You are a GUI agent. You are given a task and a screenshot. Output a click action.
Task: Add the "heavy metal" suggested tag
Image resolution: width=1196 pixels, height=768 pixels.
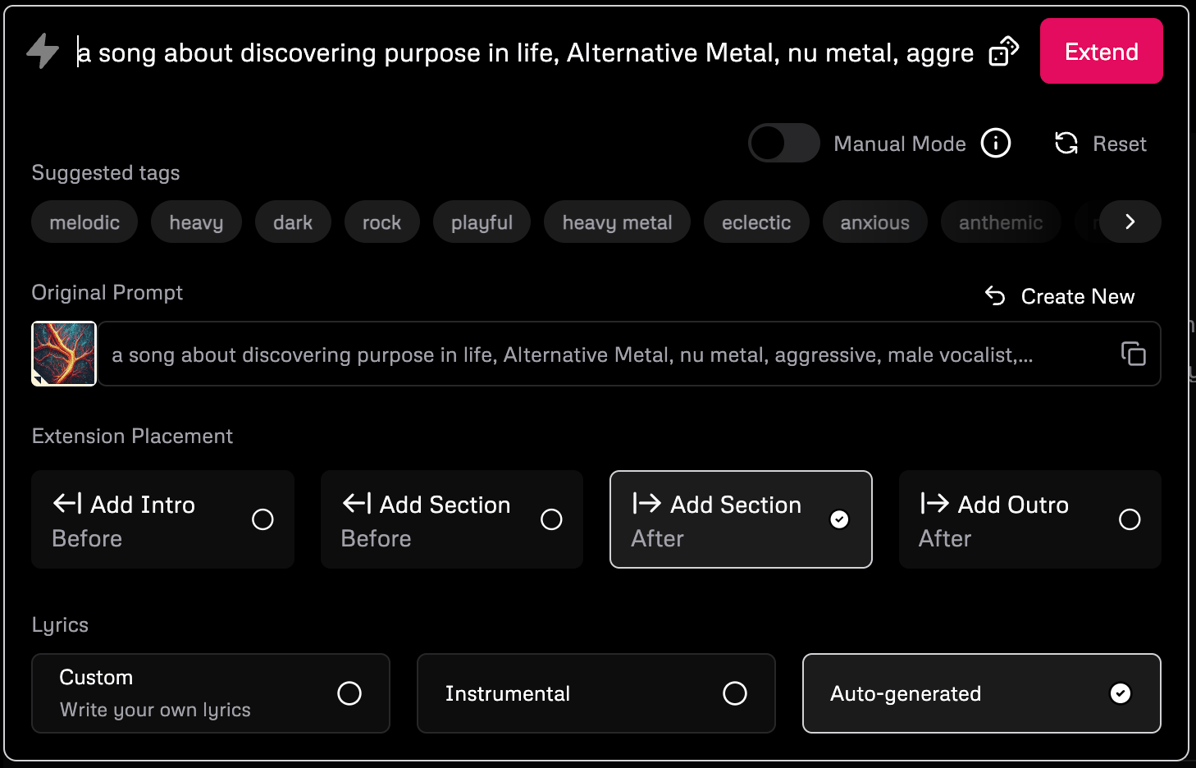tap(617, 222)
